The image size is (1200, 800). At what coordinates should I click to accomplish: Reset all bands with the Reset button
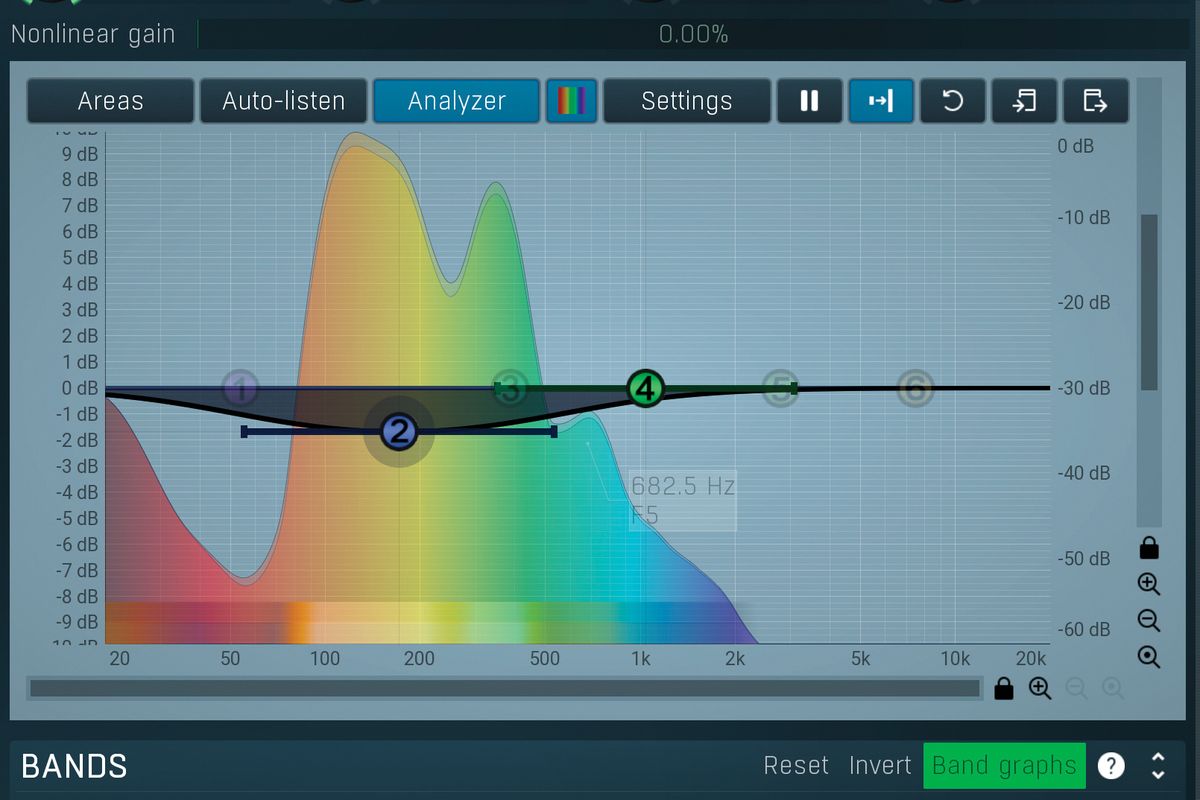point(796,765)
